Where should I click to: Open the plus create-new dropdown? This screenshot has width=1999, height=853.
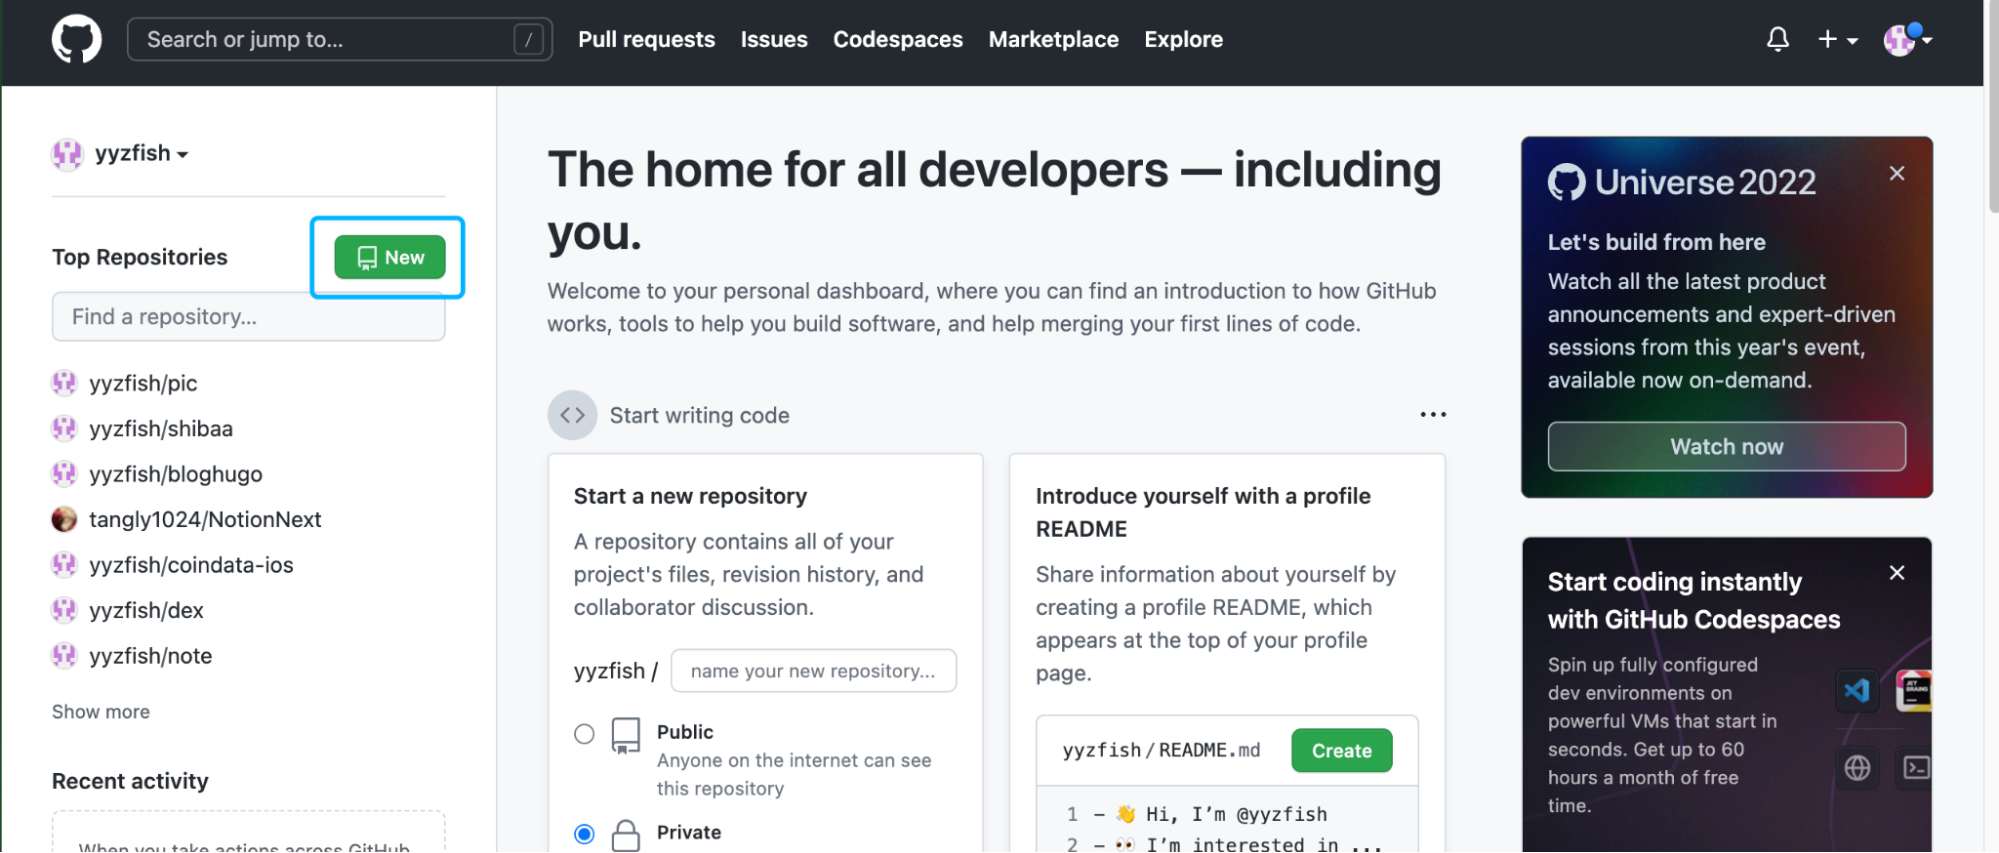pos(1837,39)
